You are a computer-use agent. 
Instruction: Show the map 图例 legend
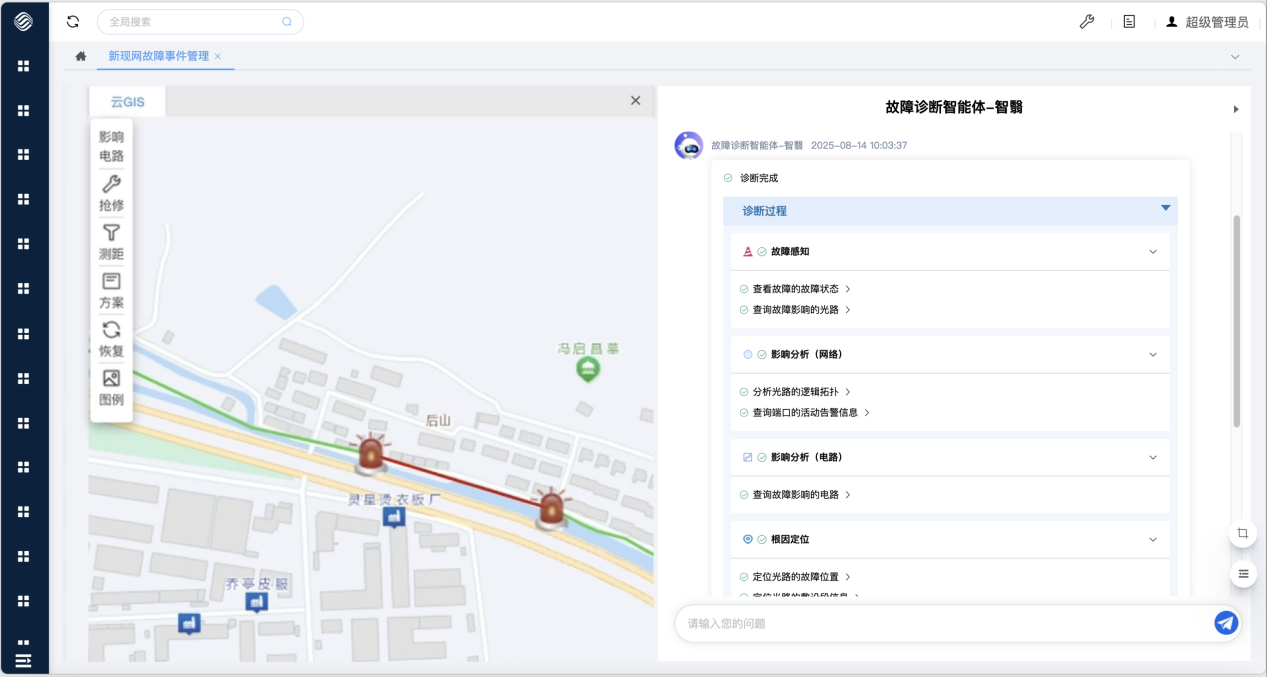point(111,388)
